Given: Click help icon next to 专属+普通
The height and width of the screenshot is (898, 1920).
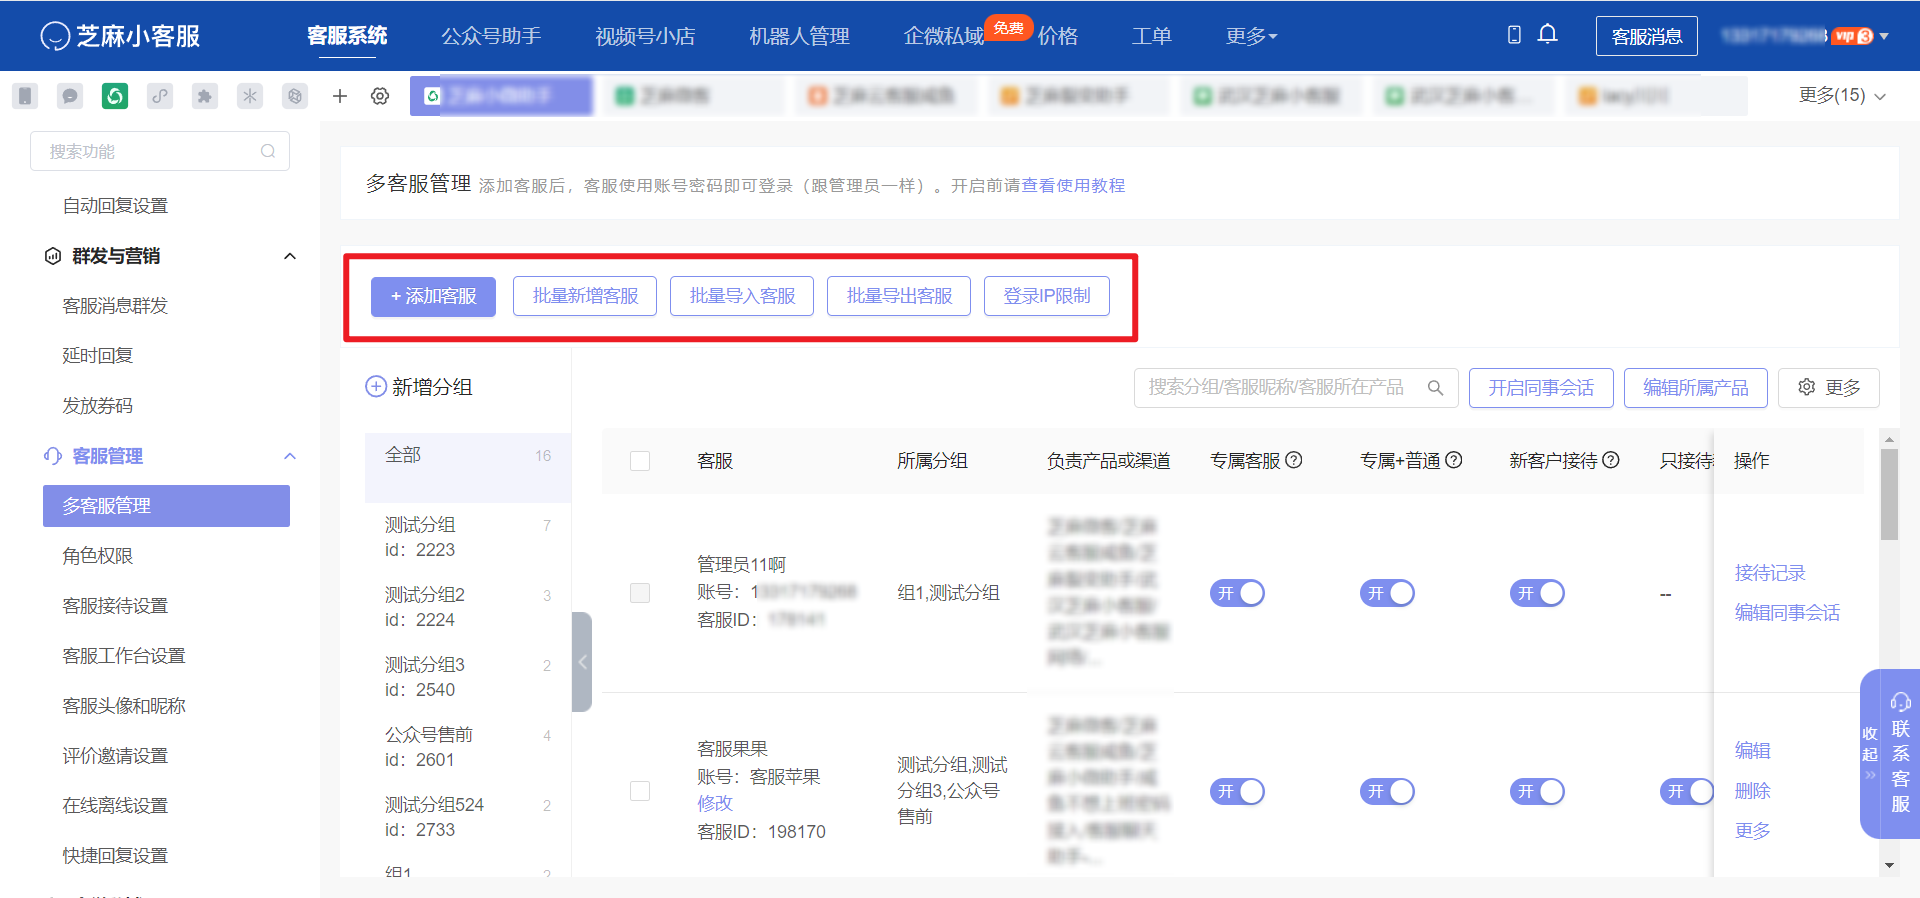Looking at the screenshot, I should click(1454, 460).
